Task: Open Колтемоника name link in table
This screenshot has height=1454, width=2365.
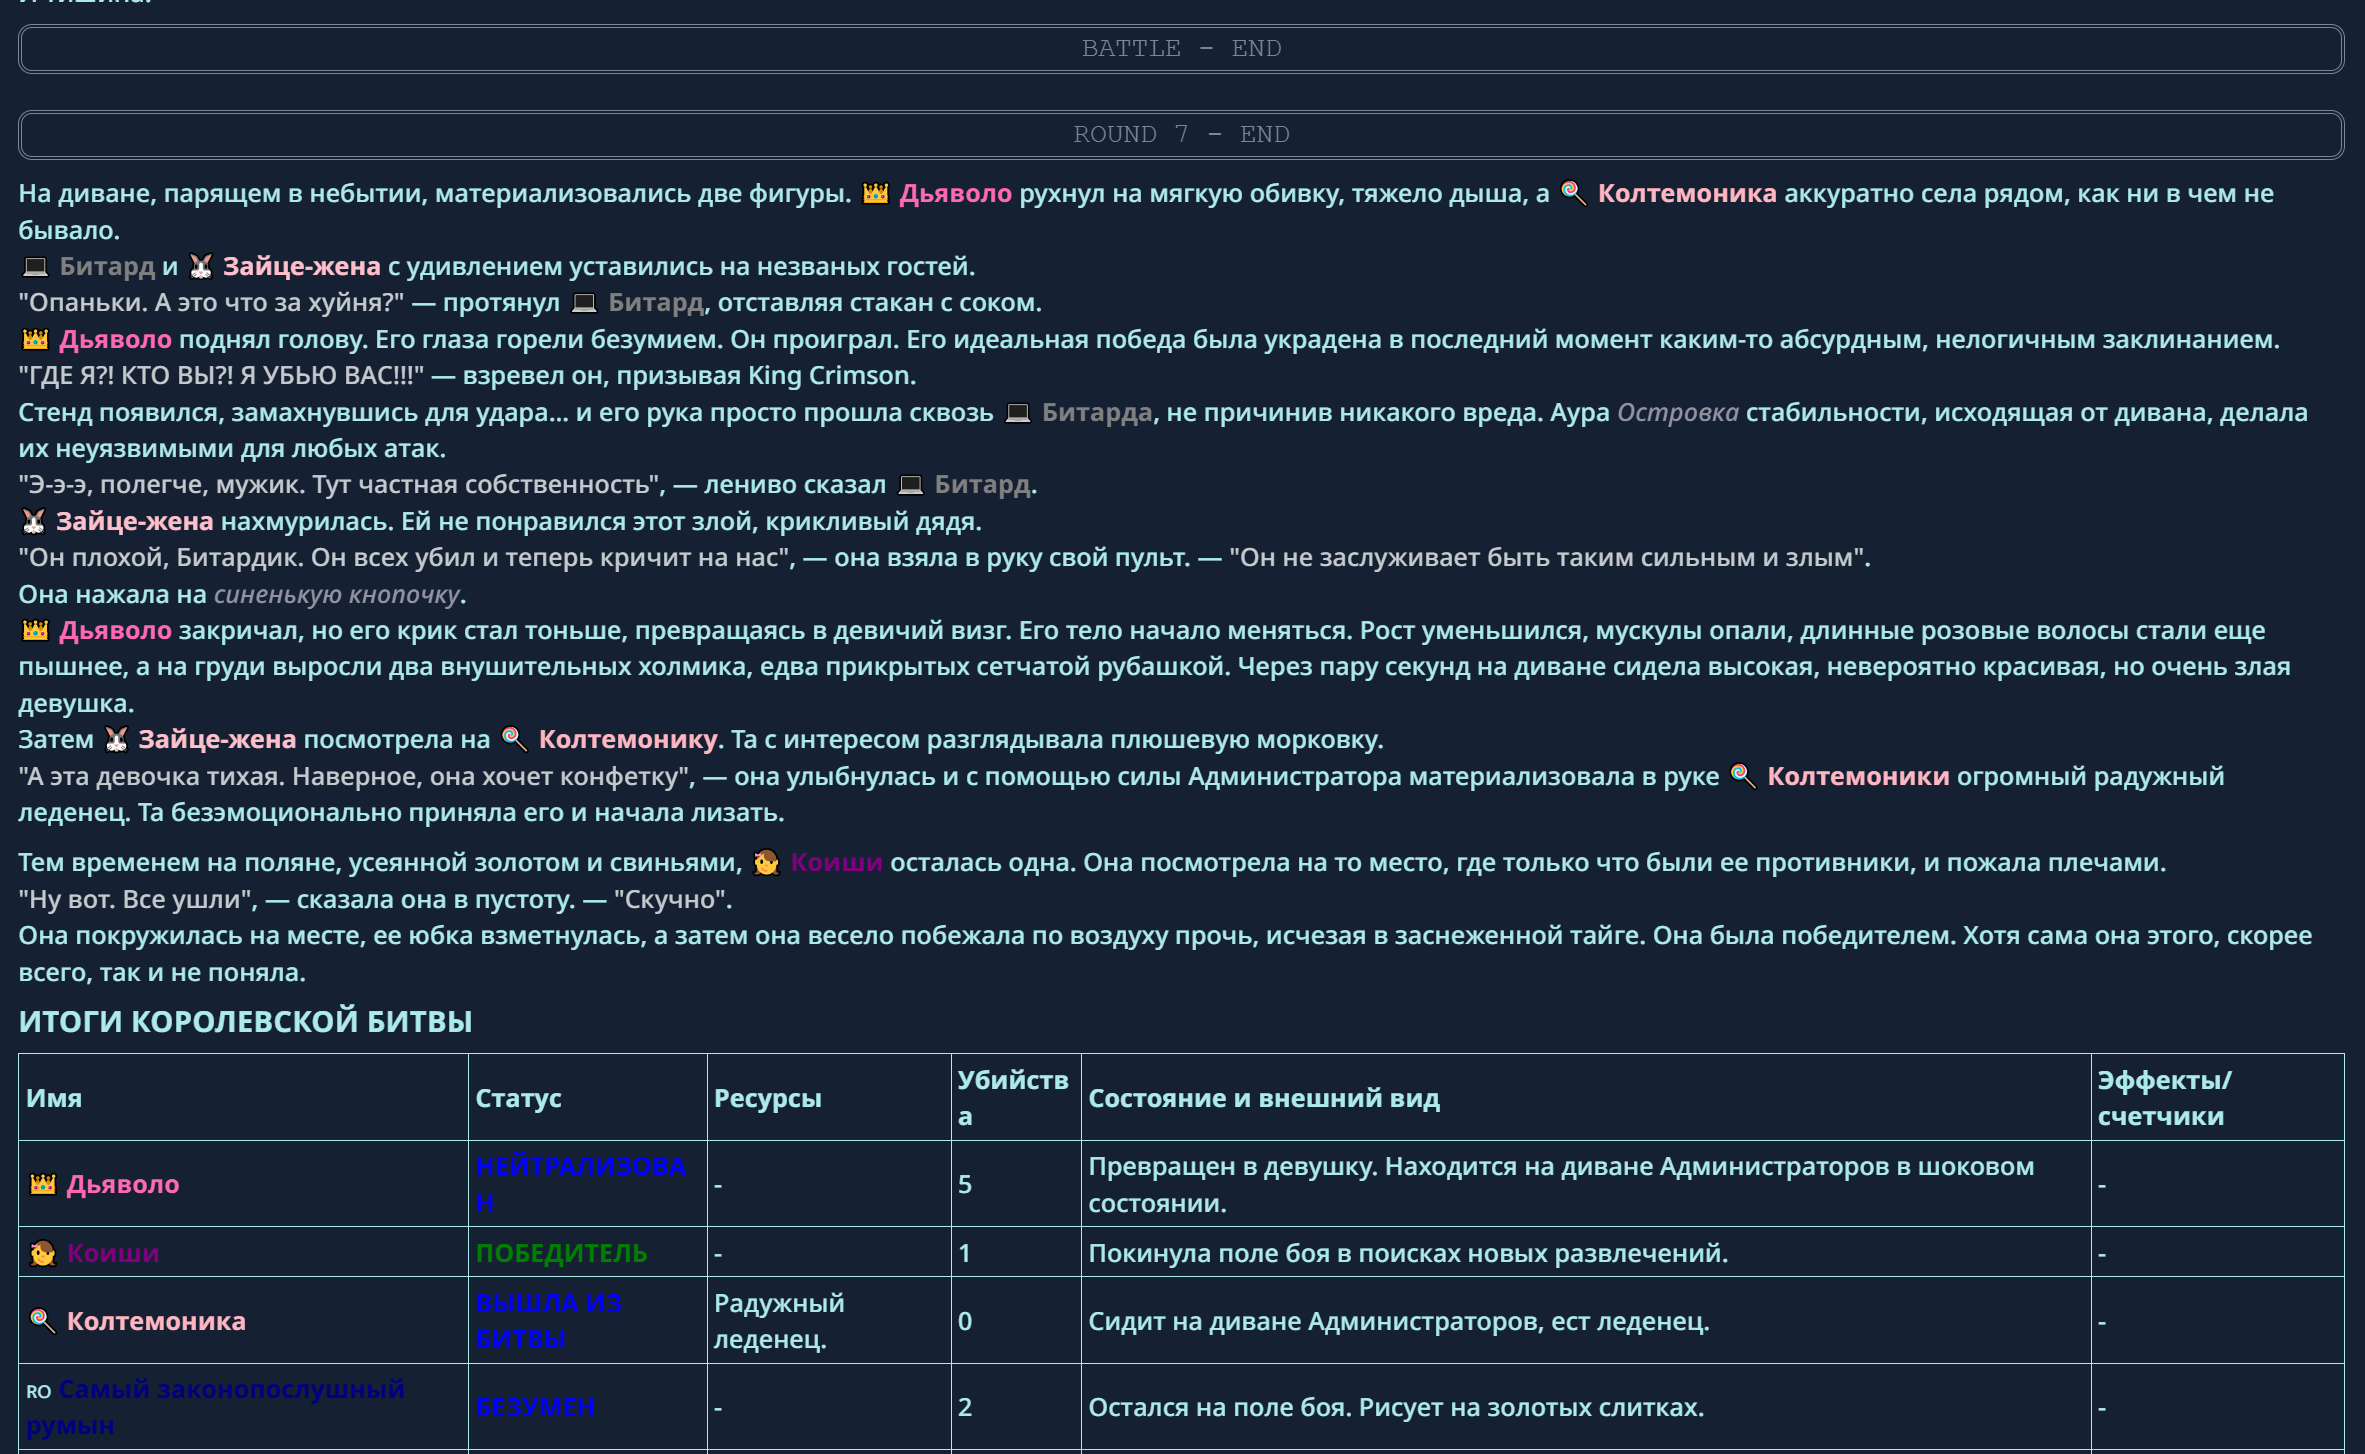Action: 156,1321
